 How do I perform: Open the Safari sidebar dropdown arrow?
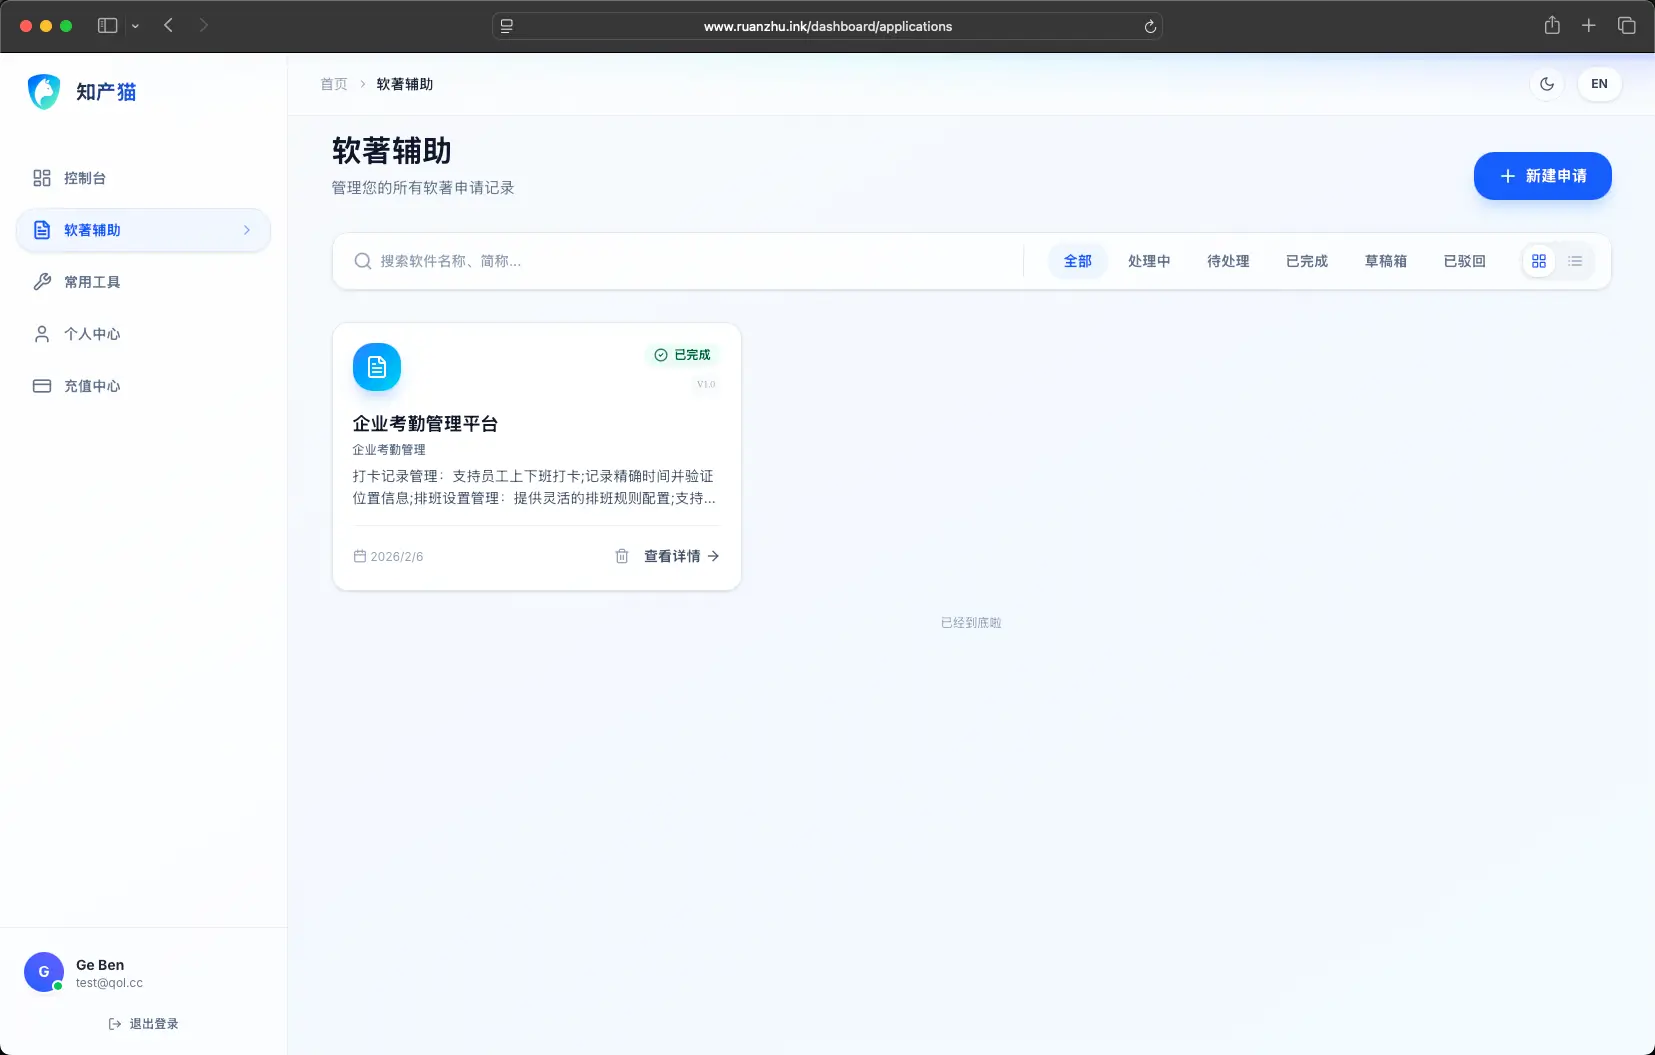point(135,26)
